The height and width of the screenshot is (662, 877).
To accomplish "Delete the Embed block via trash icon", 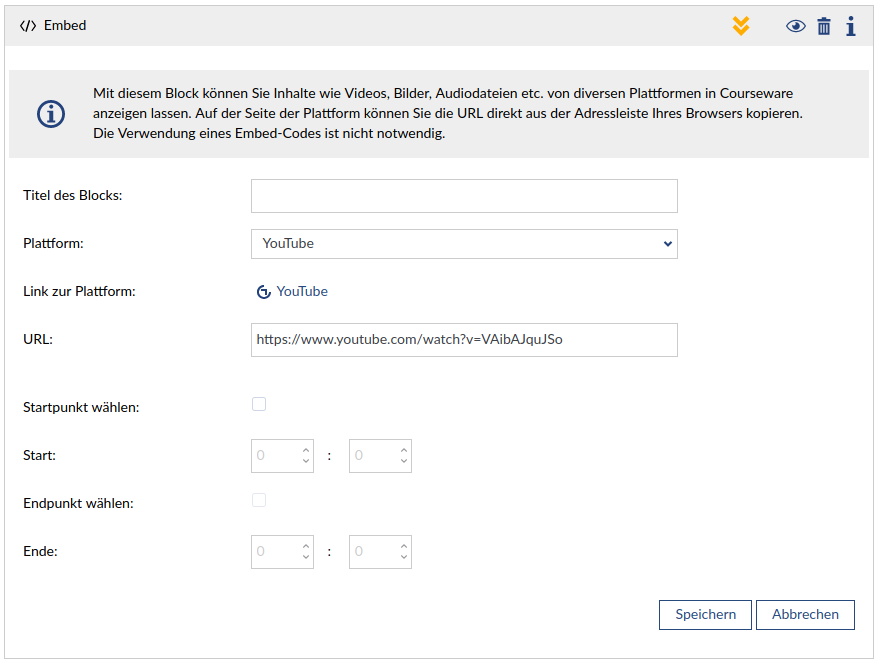I will [x=824, y=26].
